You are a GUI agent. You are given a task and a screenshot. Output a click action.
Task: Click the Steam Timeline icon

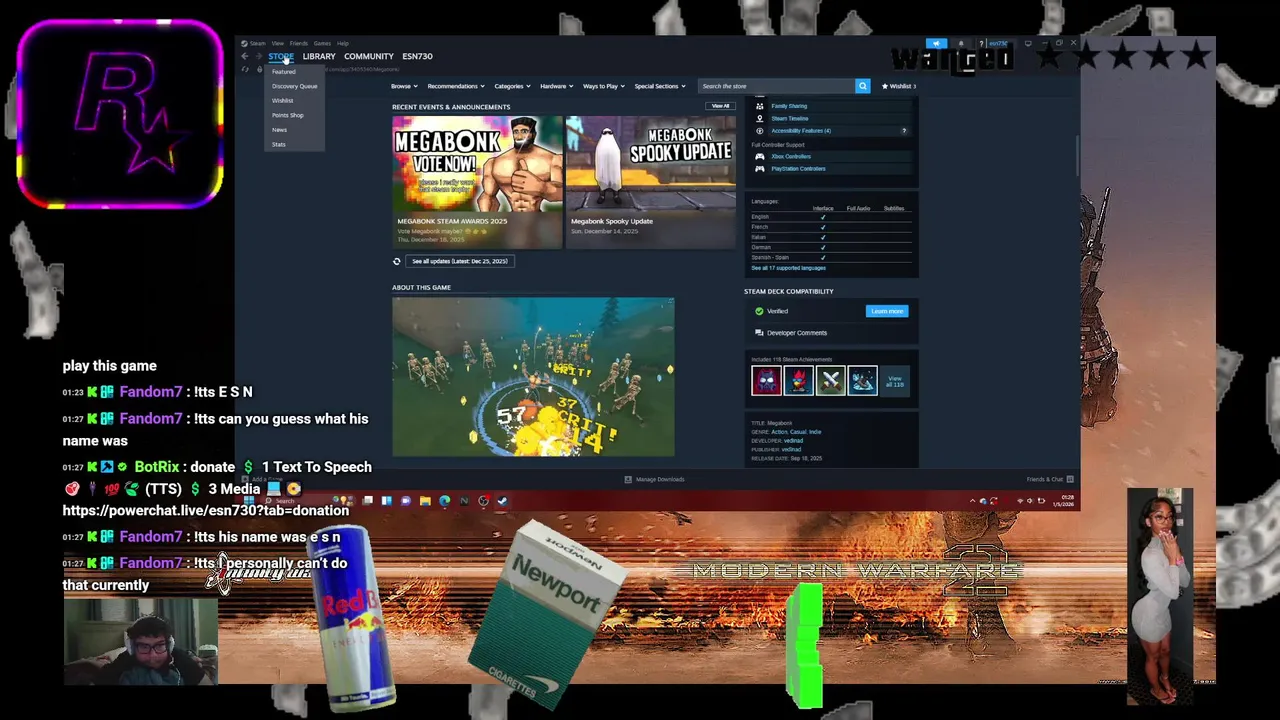coord(759,118)
